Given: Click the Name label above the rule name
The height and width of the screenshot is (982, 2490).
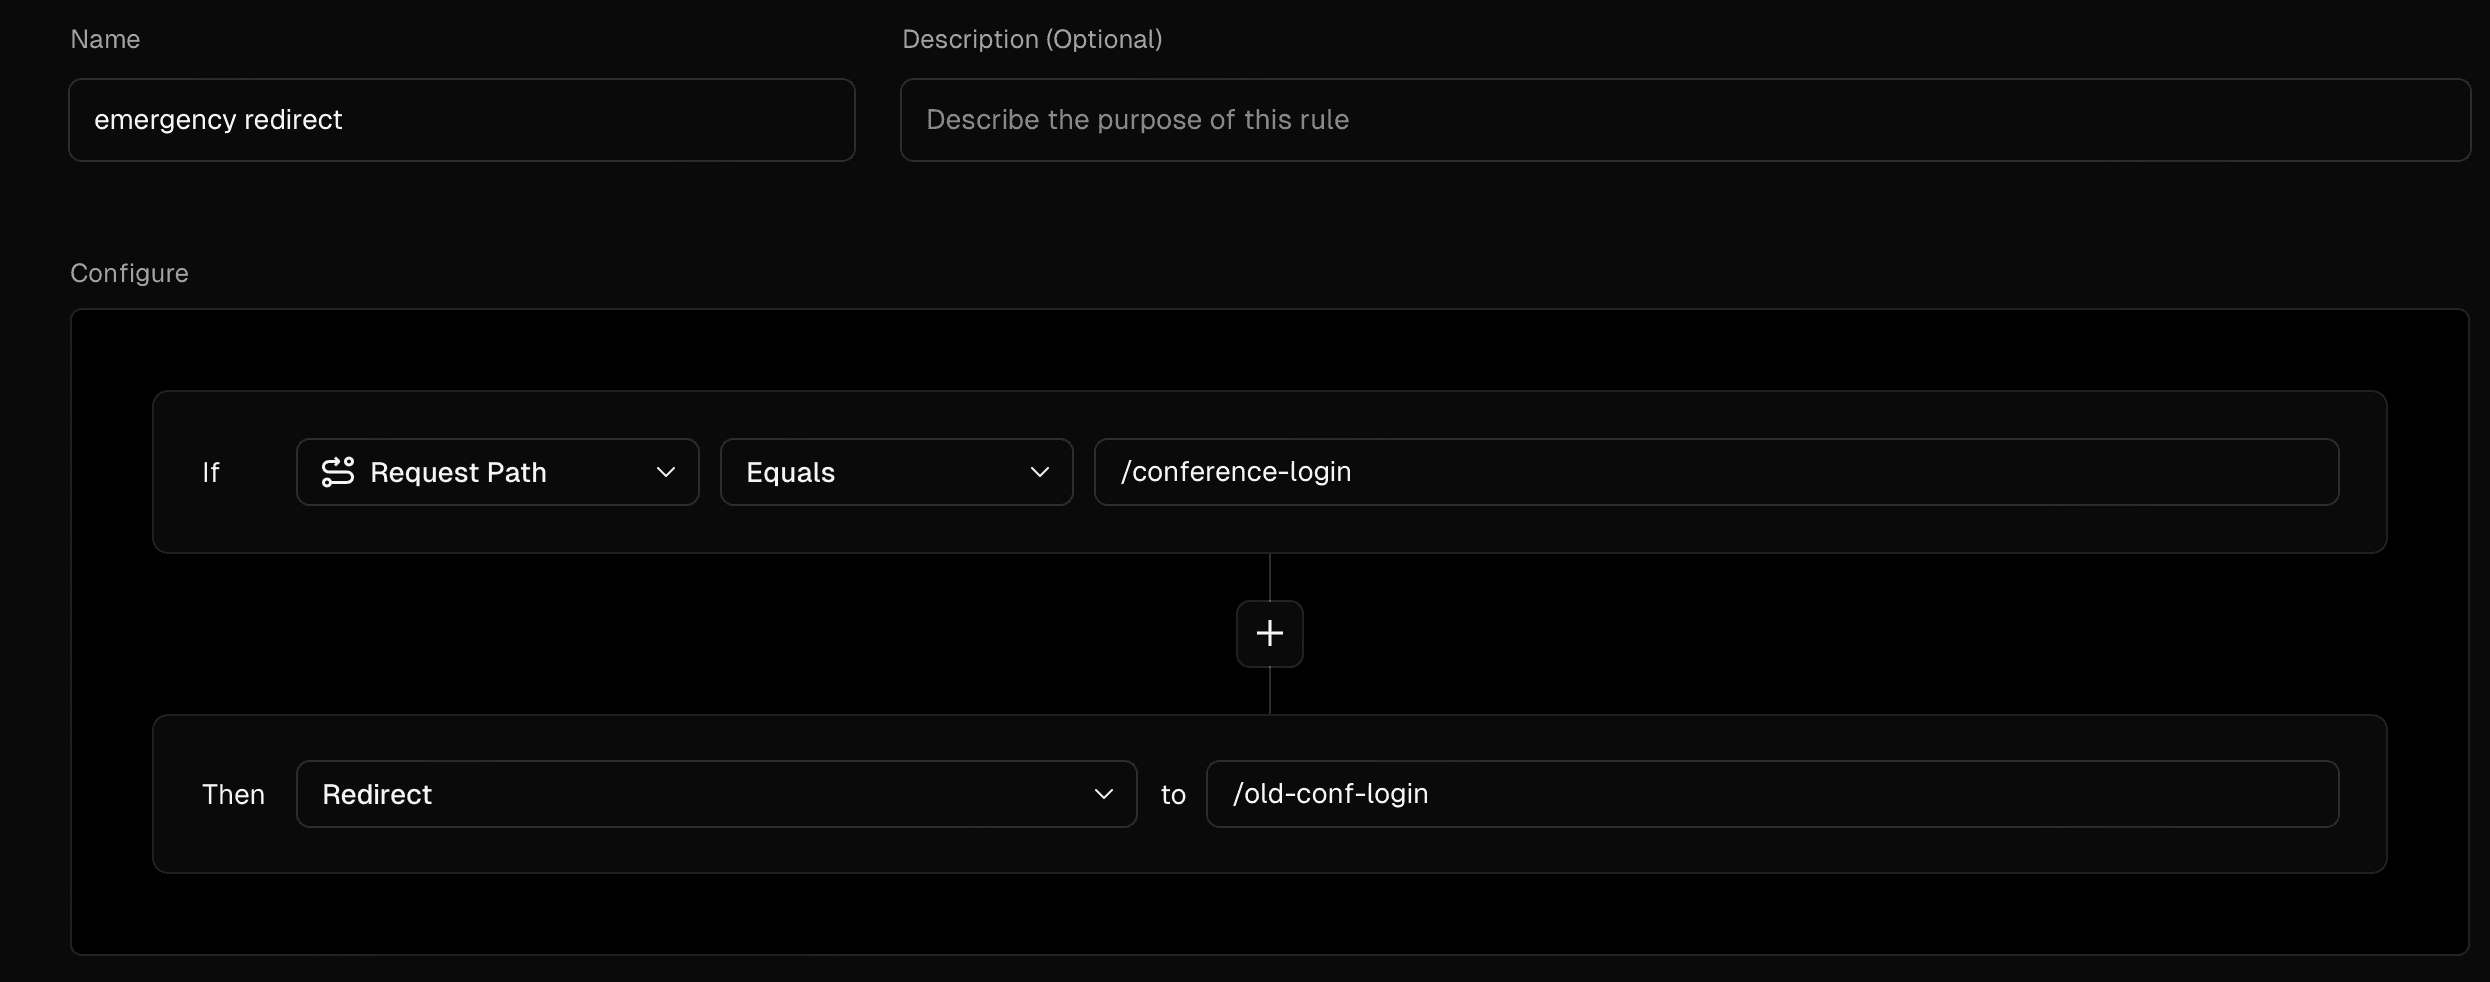Looking at the screenshot, I should click(105, 39).
